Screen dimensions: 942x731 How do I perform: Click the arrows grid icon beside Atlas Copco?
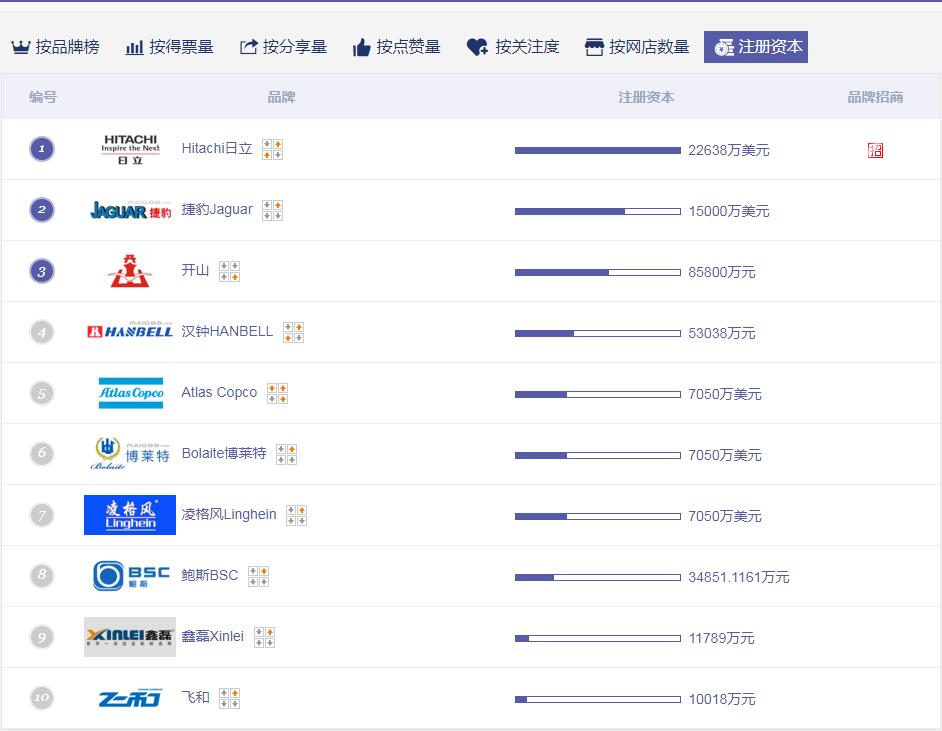[x=278, y=393]
